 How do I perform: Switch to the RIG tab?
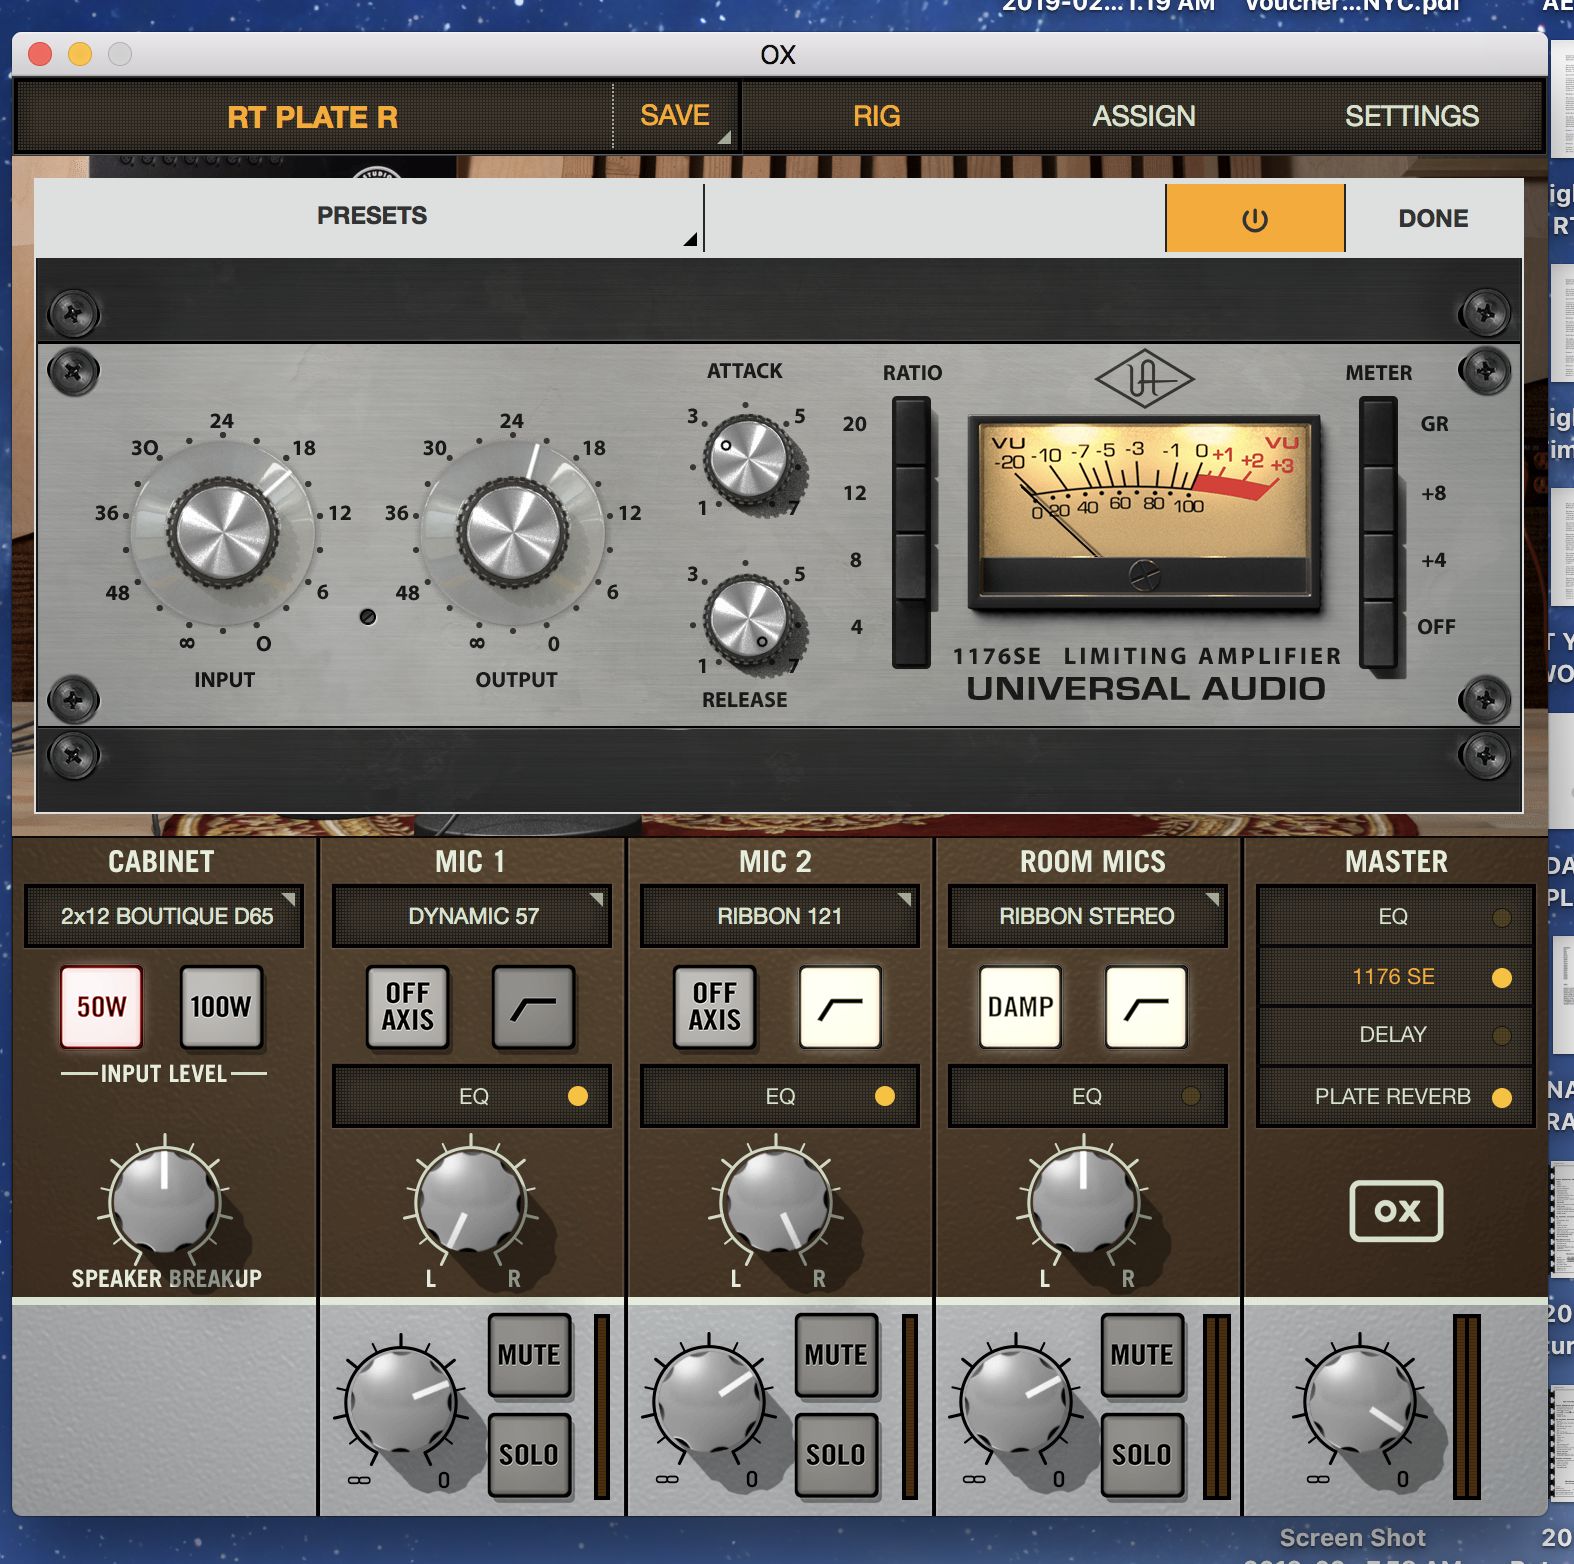876,116
